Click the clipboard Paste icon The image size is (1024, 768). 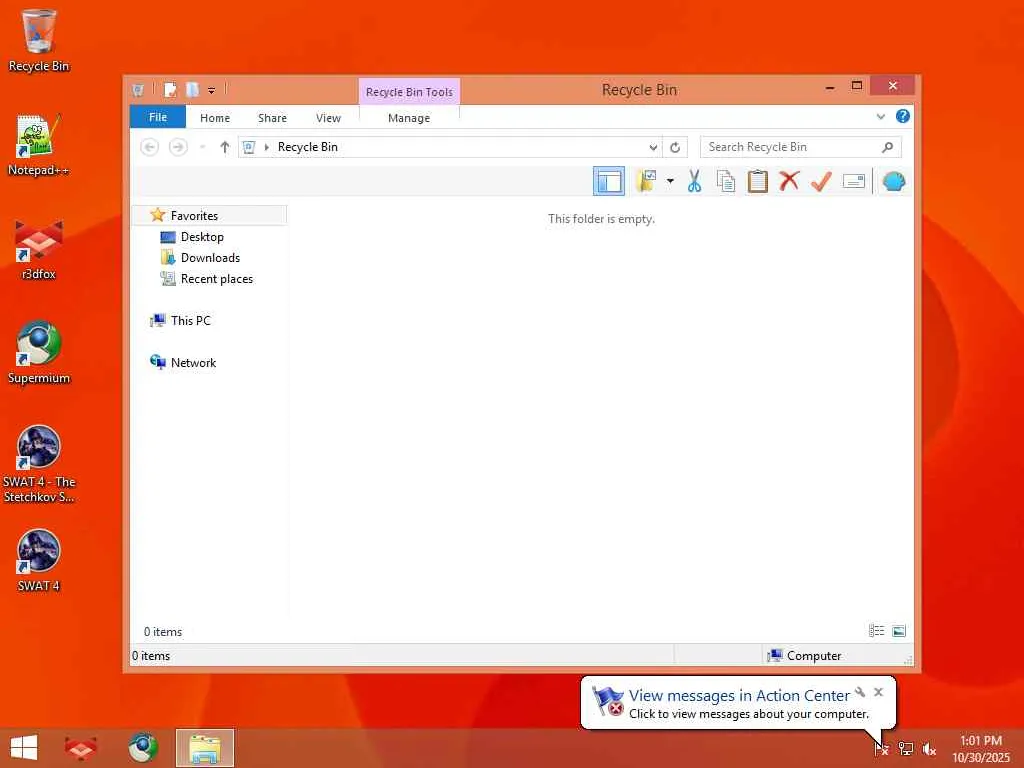(758, 181)
